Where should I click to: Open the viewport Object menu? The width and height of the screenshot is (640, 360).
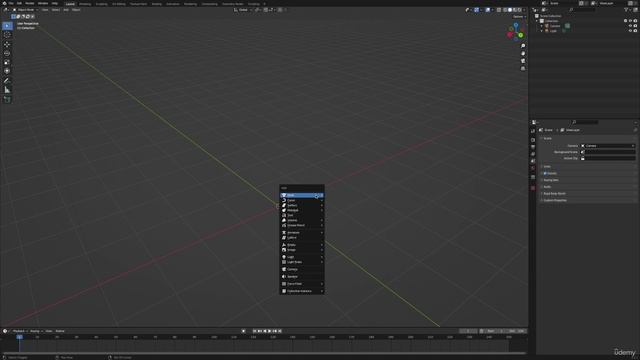76,10
